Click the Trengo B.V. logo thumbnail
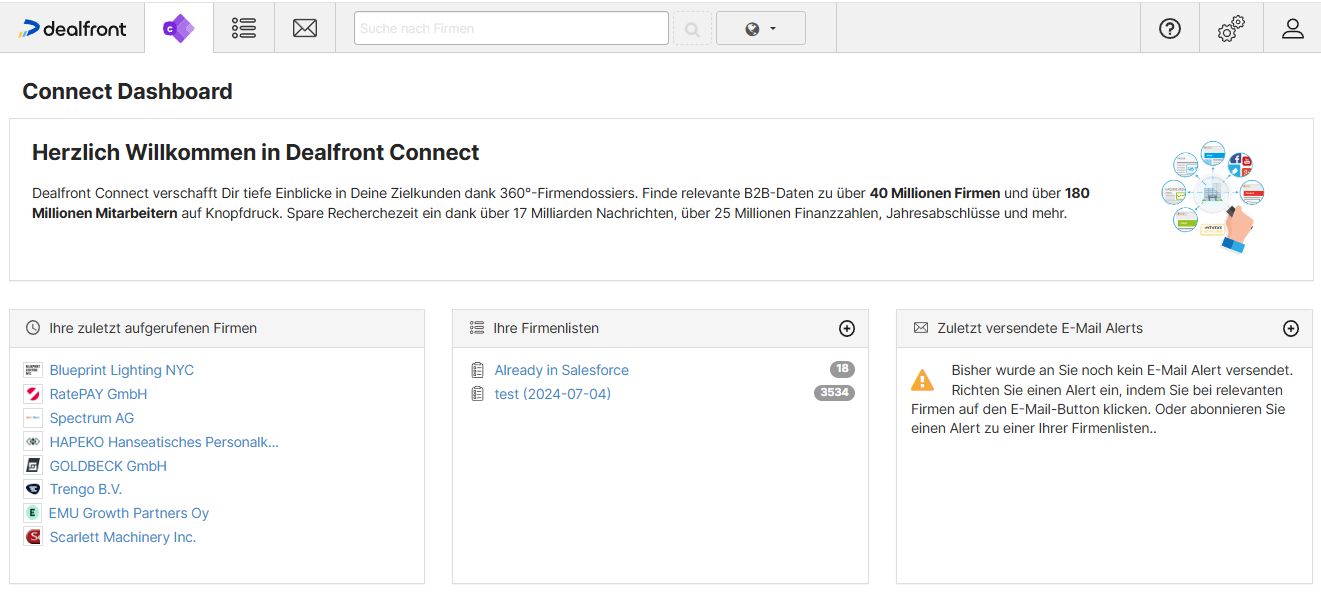The image size is (1321, 594). (33, 489)
